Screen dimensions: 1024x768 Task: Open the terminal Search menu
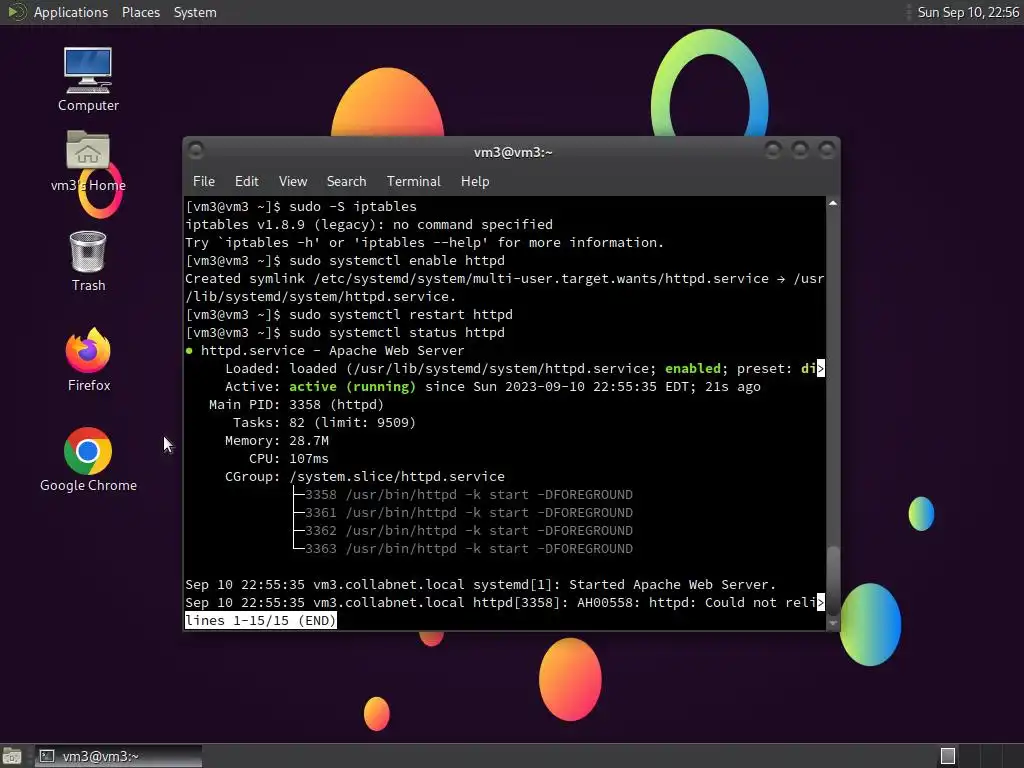(x=346, y=182)
